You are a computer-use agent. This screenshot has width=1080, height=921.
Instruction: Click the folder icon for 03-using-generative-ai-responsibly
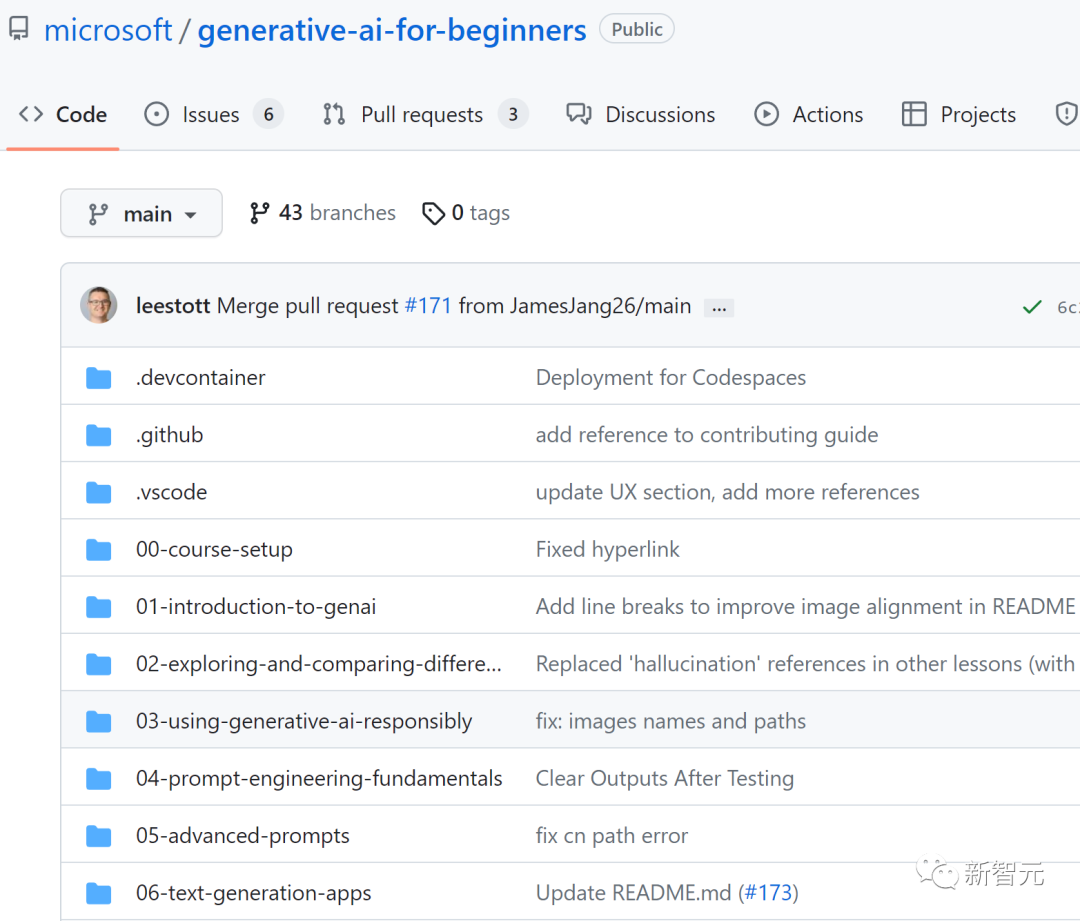tap(99, 722)
